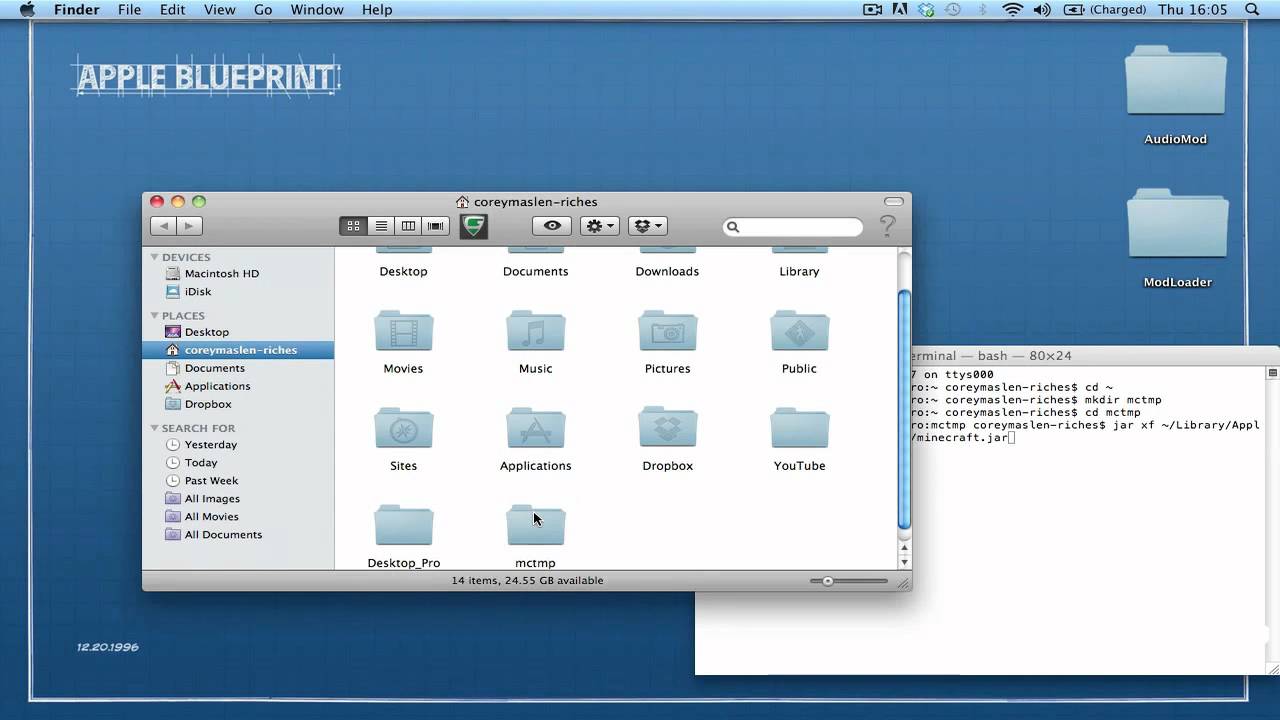
Task: Select the mctmp folder icon
Action: [x=536, y=525]
